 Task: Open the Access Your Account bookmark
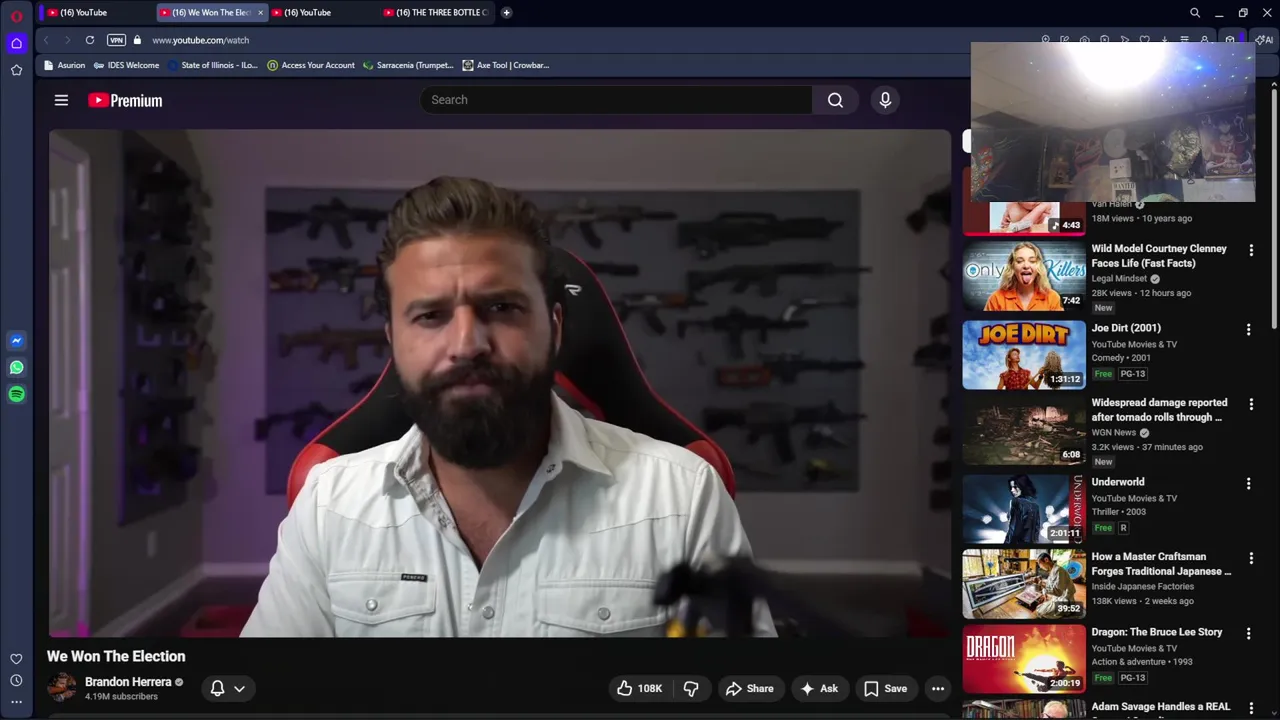point(310,65)
